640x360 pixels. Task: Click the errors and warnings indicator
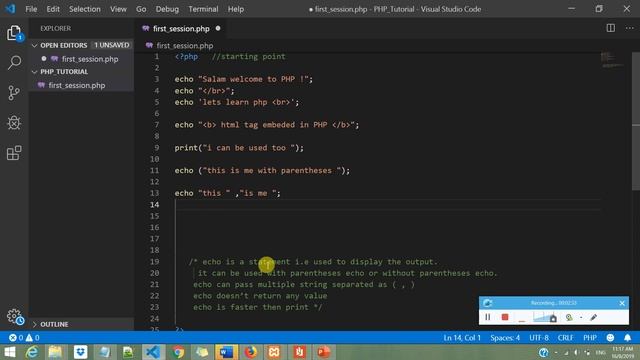pos(24,338)
